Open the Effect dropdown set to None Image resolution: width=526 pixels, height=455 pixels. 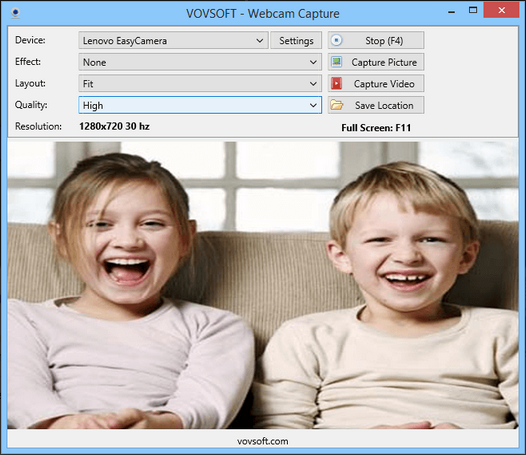point(200,62)
